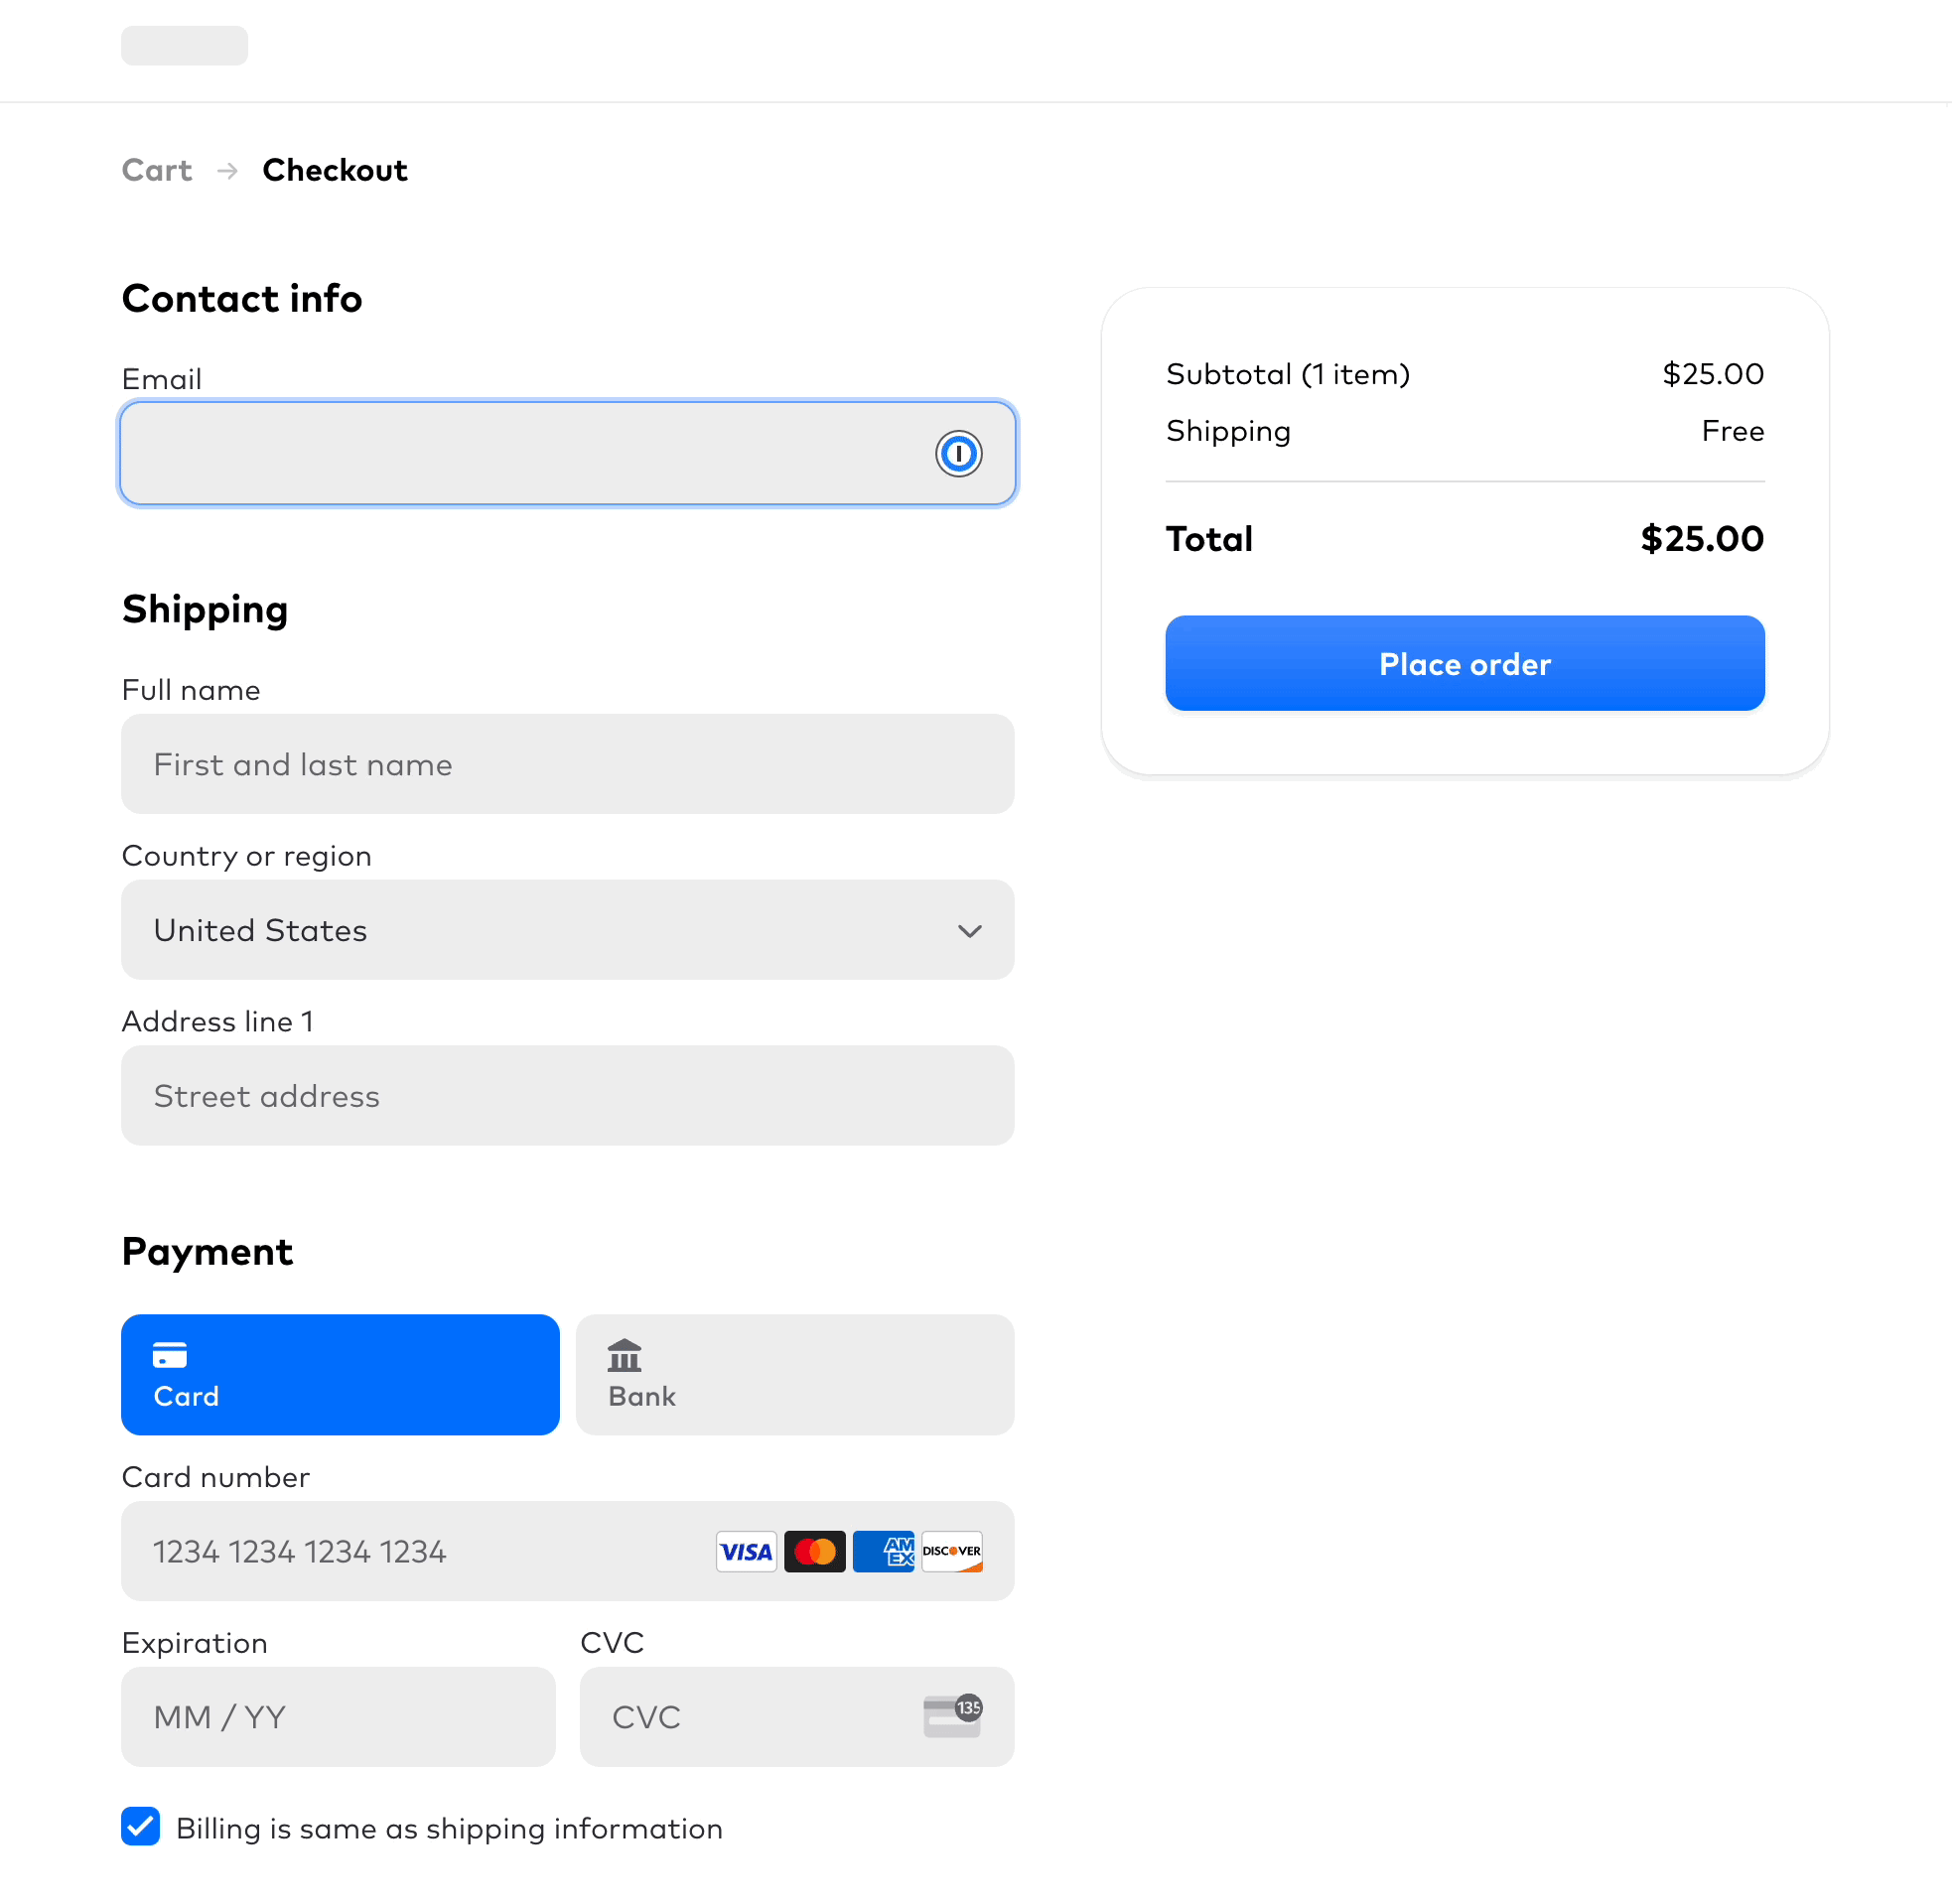
Task: Click the CVC card hint icon
Action: point(953,1716)
